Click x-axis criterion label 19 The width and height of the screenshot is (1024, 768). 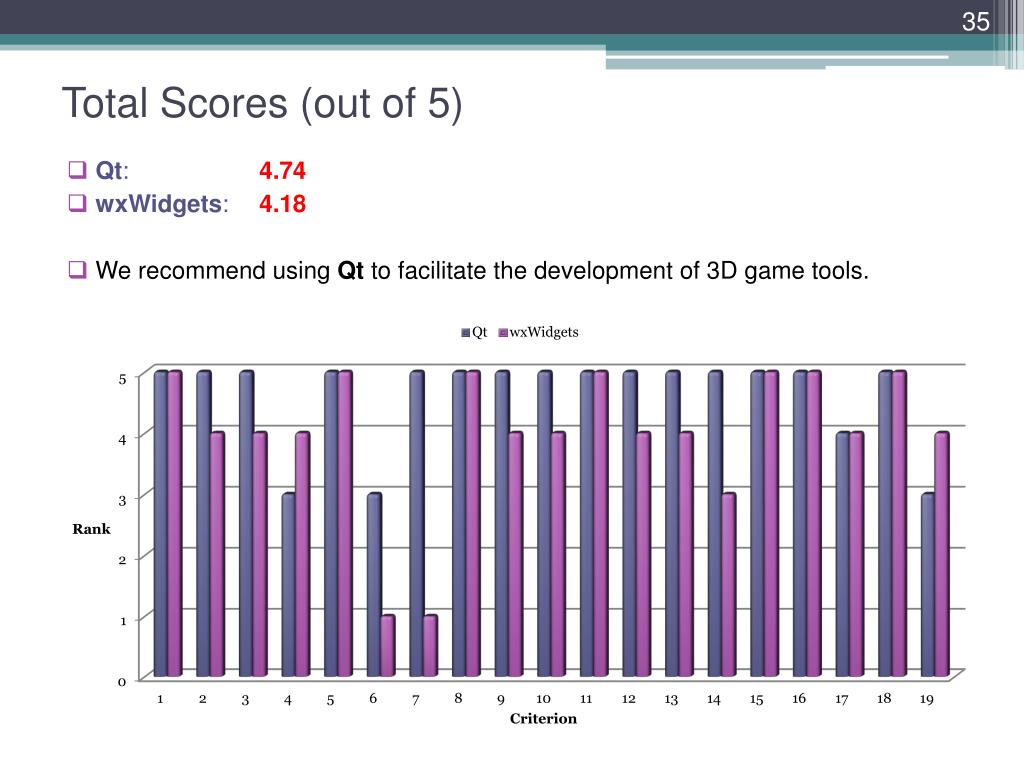pos(927,699)
